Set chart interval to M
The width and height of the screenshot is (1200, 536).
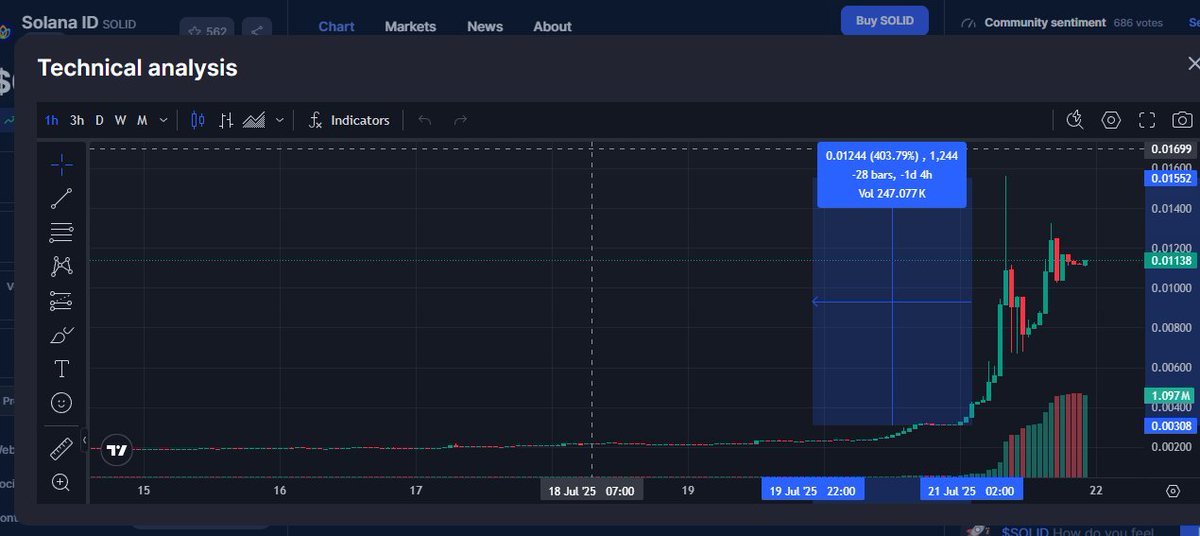[142, 120]
